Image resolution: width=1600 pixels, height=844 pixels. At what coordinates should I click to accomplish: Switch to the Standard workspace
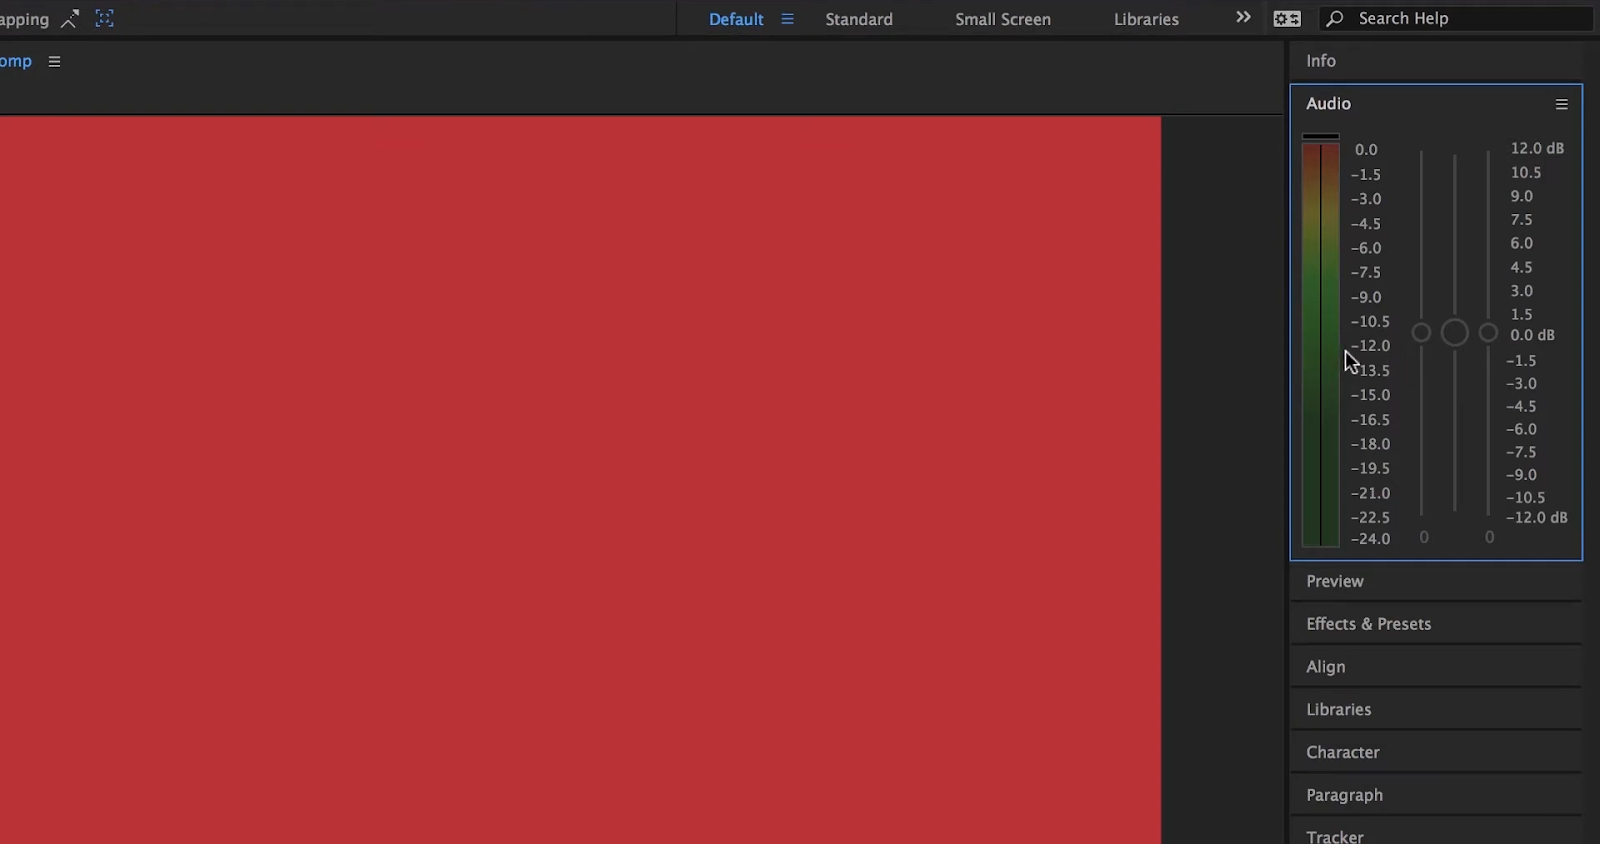pos(859,19)
